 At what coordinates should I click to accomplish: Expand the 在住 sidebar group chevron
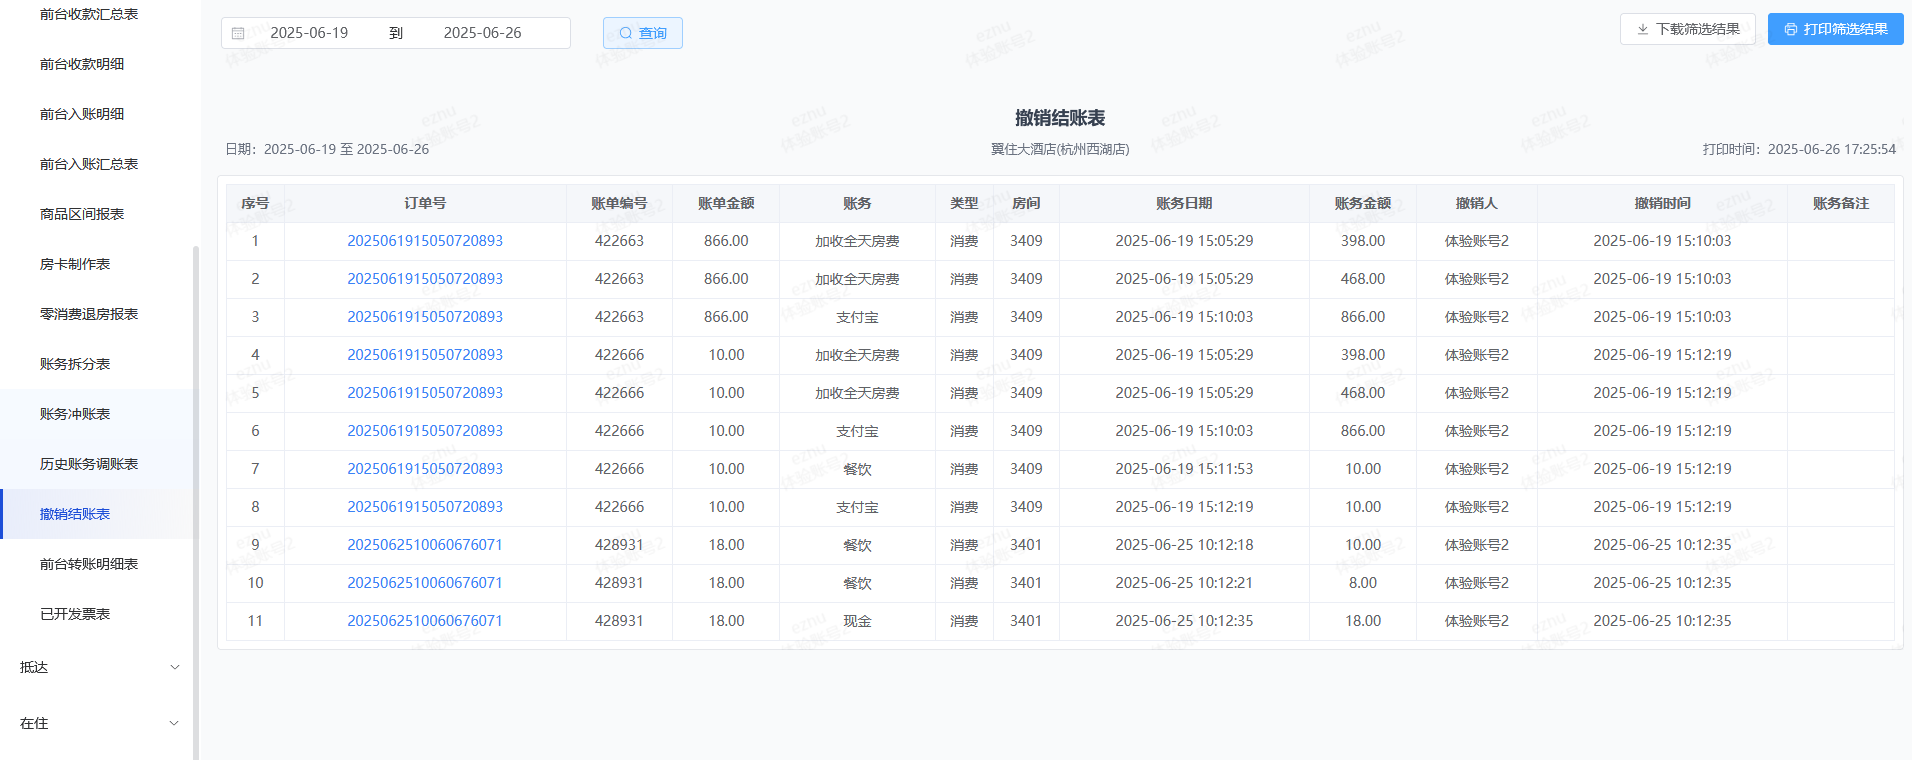[x=174, y=723]
